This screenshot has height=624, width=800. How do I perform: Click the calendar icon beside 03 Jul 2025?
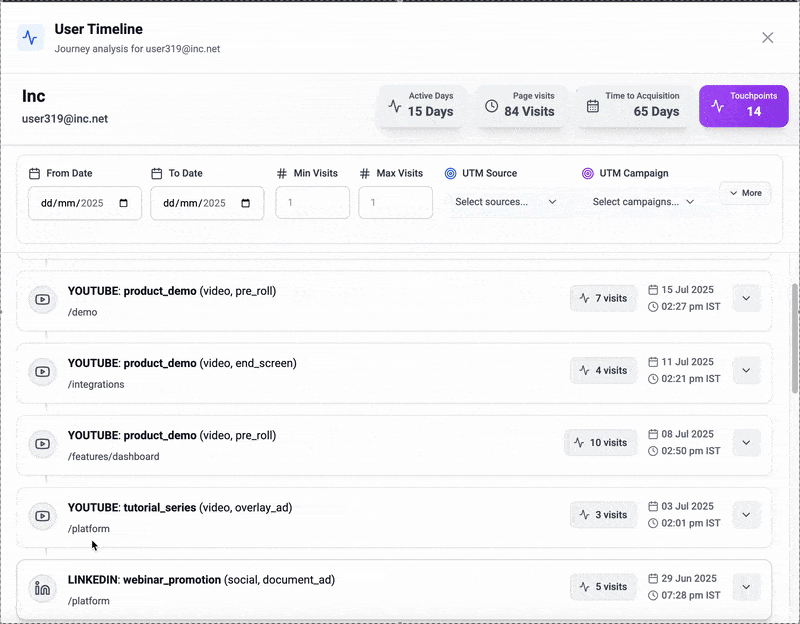tap(653, 506)
